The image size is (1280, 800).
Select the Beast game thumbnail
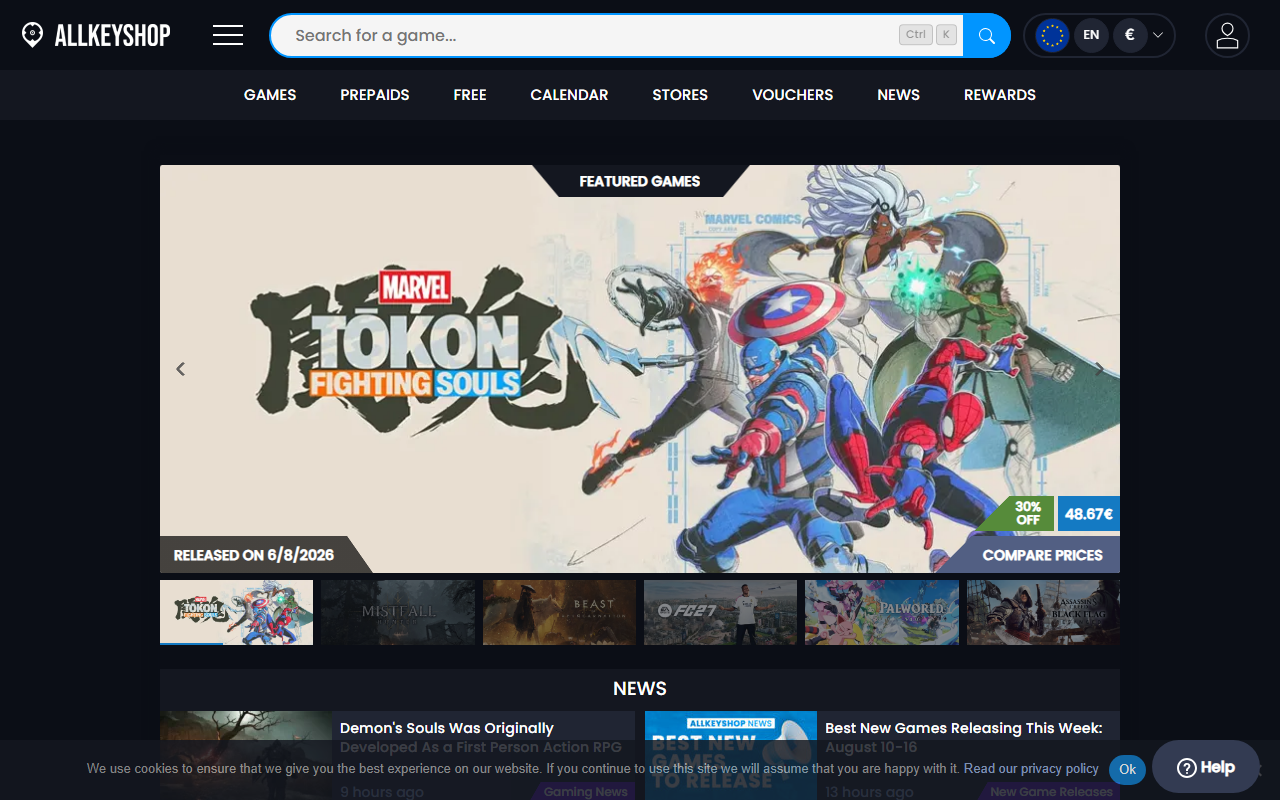[559, 612]
